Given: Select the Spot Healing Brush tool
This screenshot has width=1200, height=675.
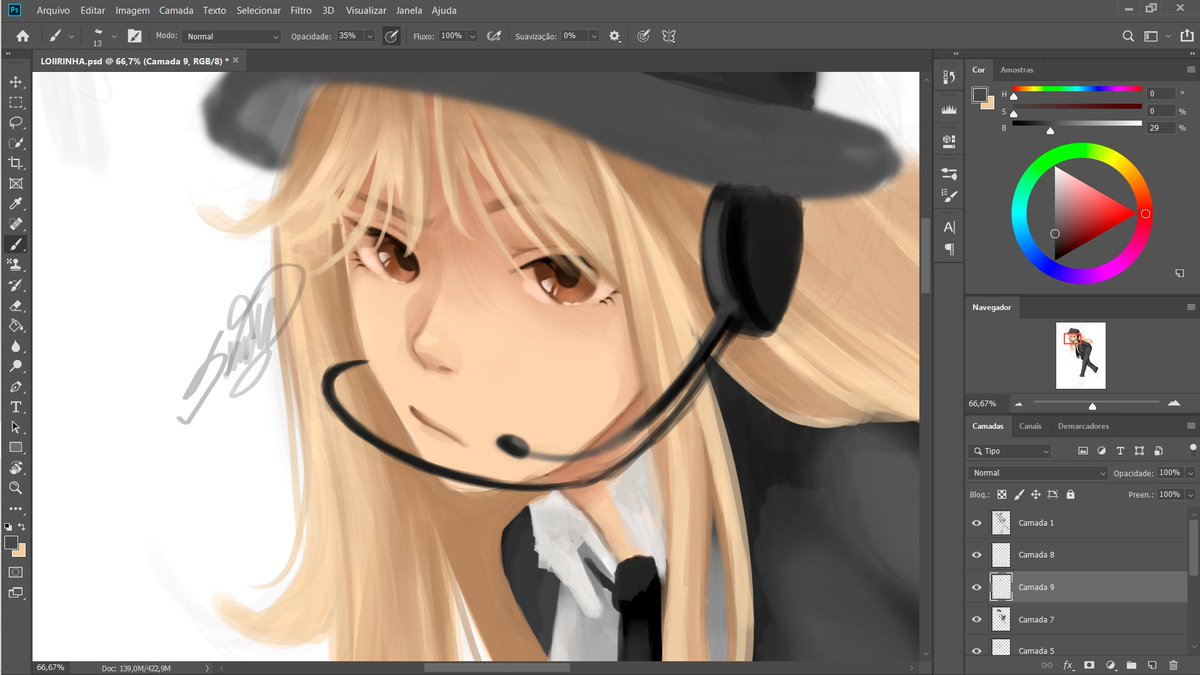Looking at the screenshot, I should [x=16, y=224].
